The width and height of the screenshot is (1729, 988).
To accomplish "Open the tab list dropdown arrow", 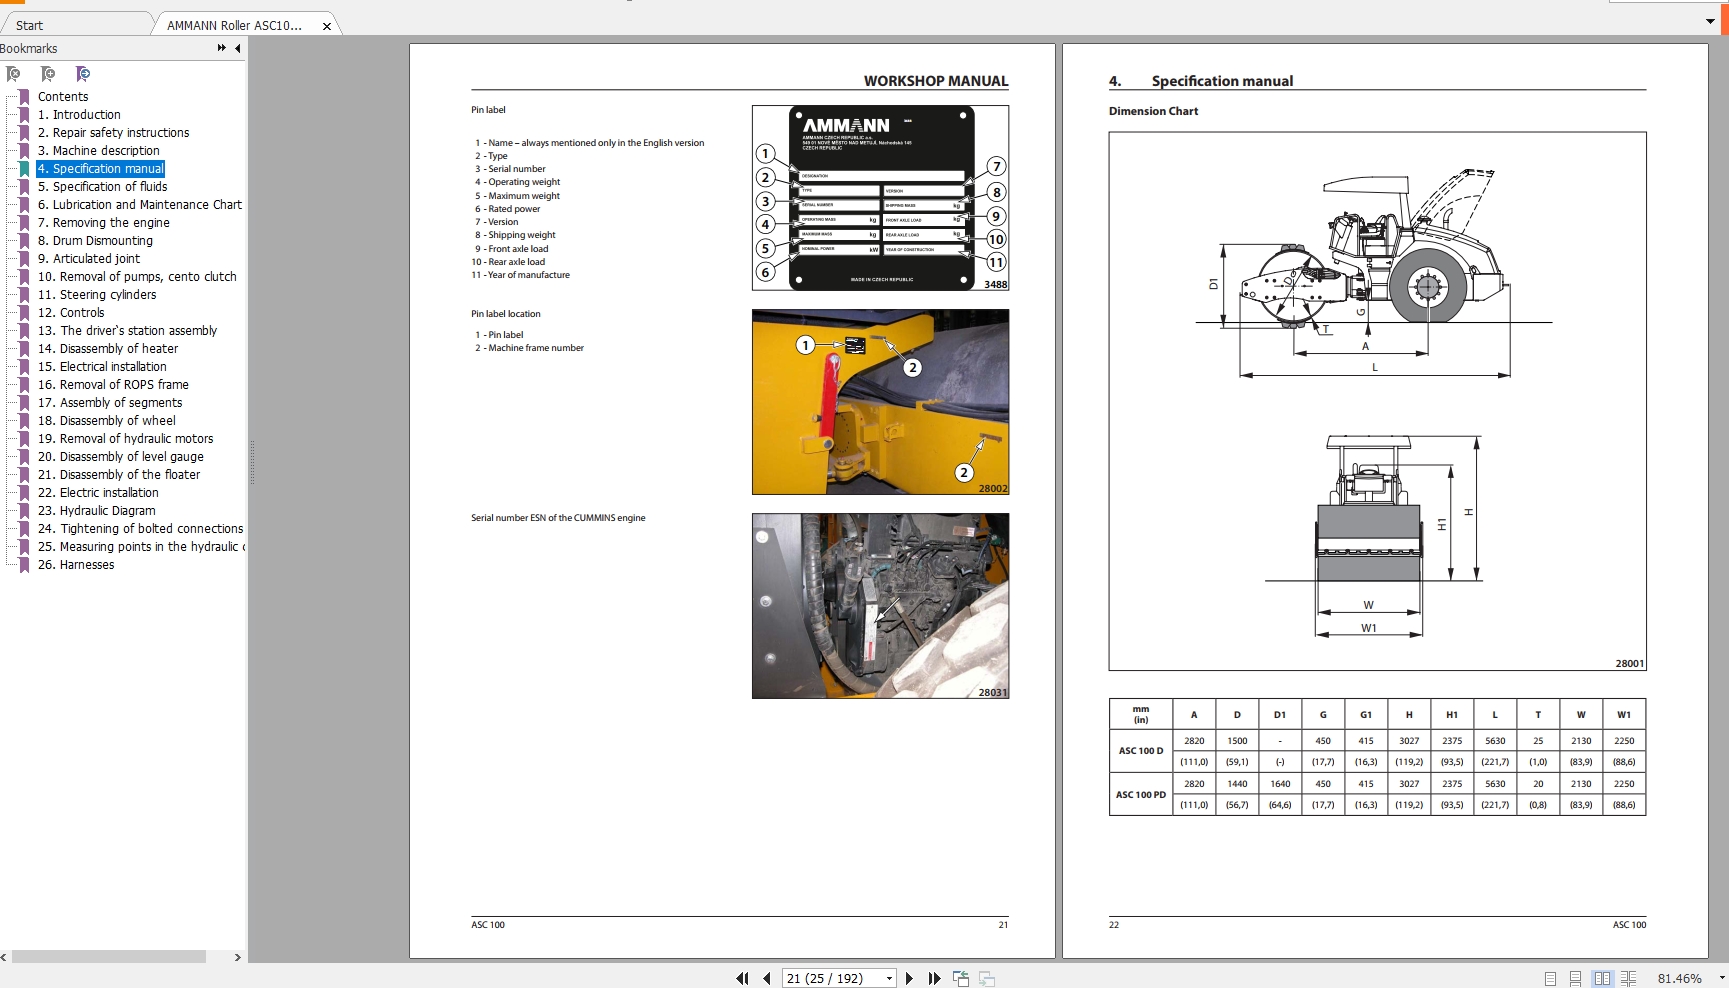I will pyautogui.click(x=1710, y=21).
